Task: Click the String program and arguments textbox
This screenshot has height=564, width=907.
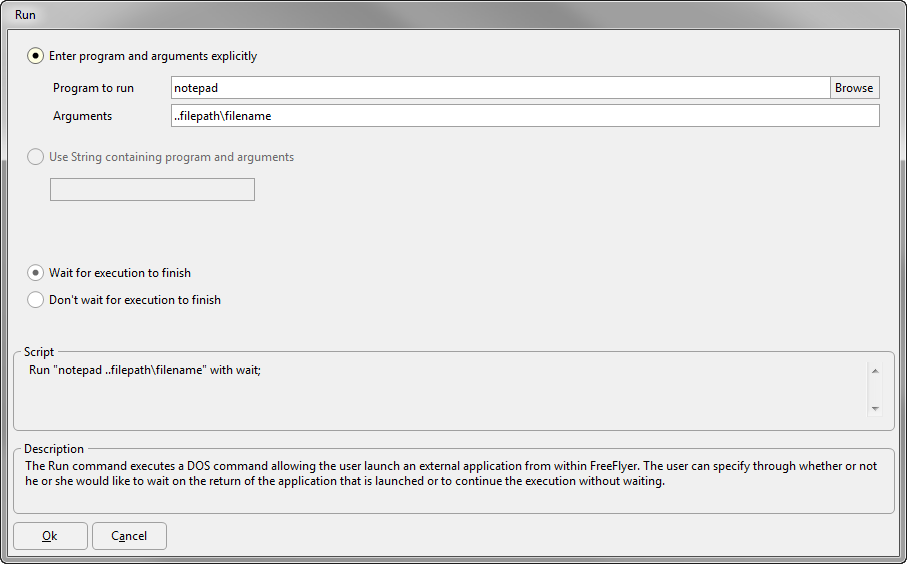Action: (x=152, y=190)
